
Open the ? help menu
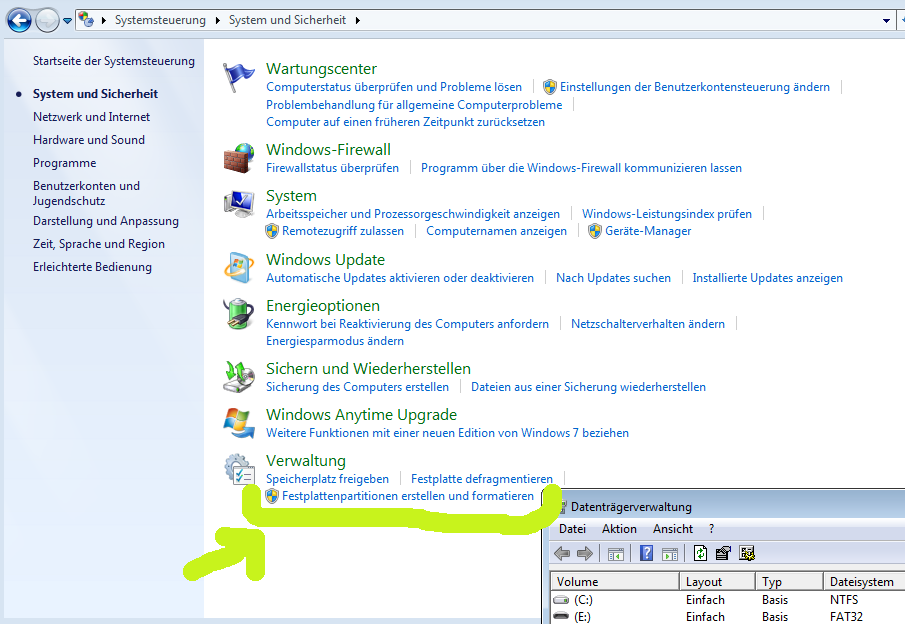712,529
